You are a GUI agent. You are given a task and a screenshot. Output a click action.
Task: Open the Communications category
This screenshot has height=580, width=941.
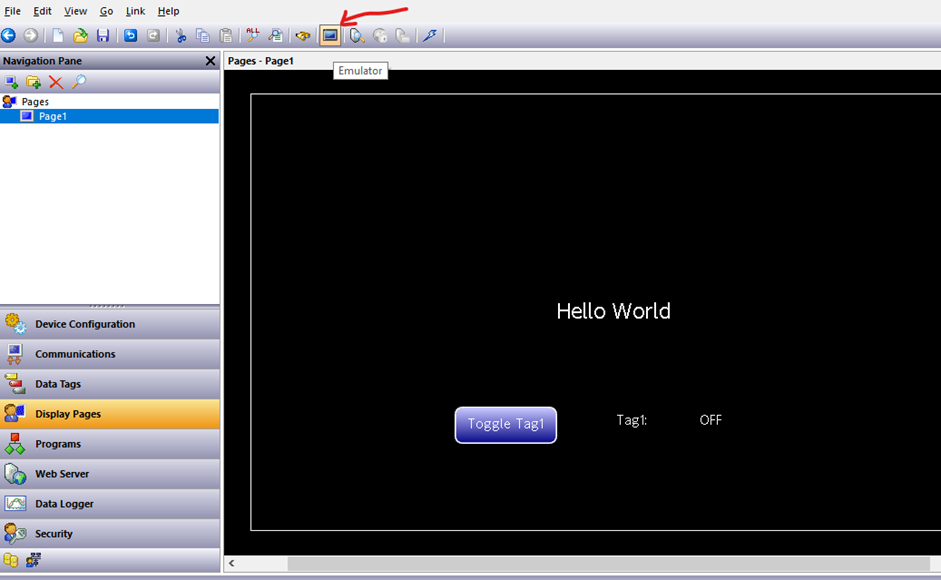(110, 354)
